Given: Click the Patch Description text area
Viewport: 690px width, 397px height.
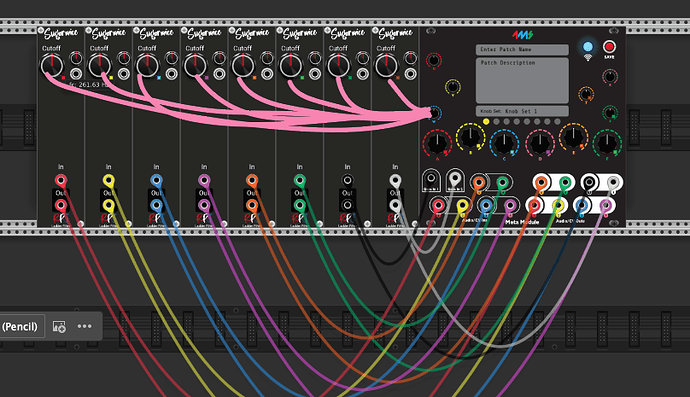Looking at the screenshot, I should click(522, 80).
